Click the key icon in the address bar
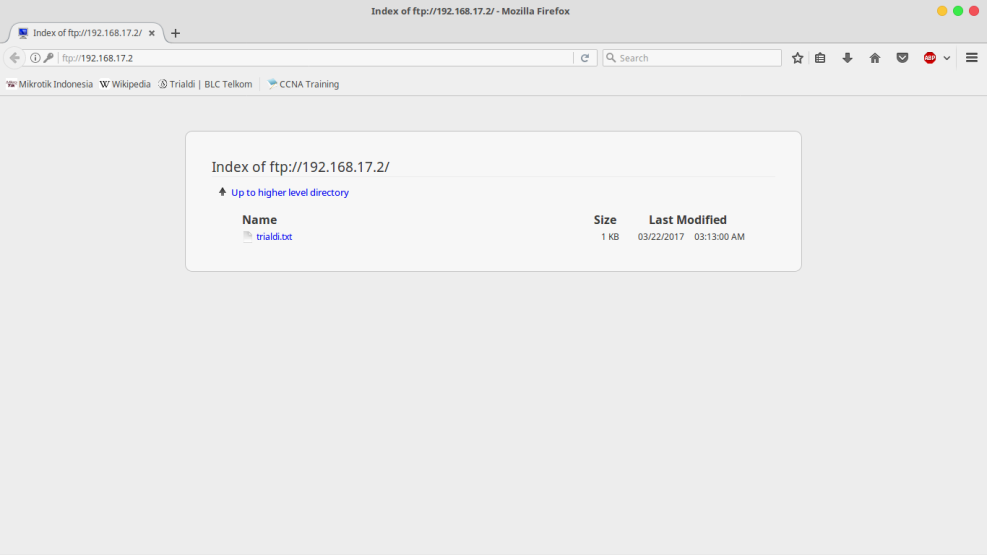 [x=48, y=58]
